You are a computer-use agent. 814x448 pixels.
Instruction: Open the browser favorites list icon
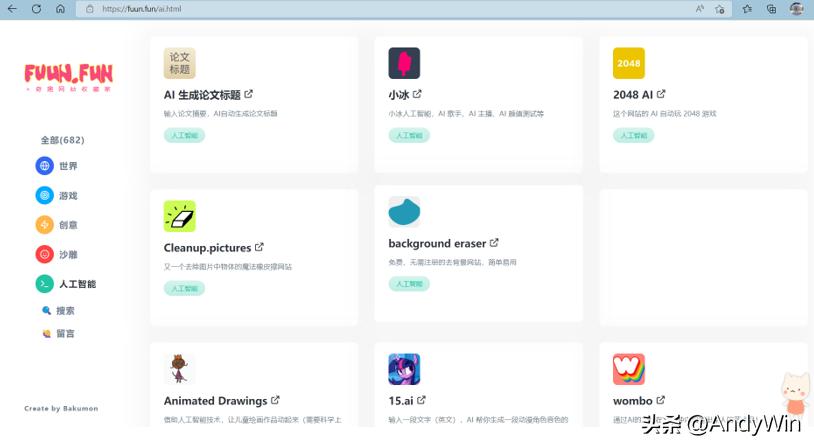[747, 9]
